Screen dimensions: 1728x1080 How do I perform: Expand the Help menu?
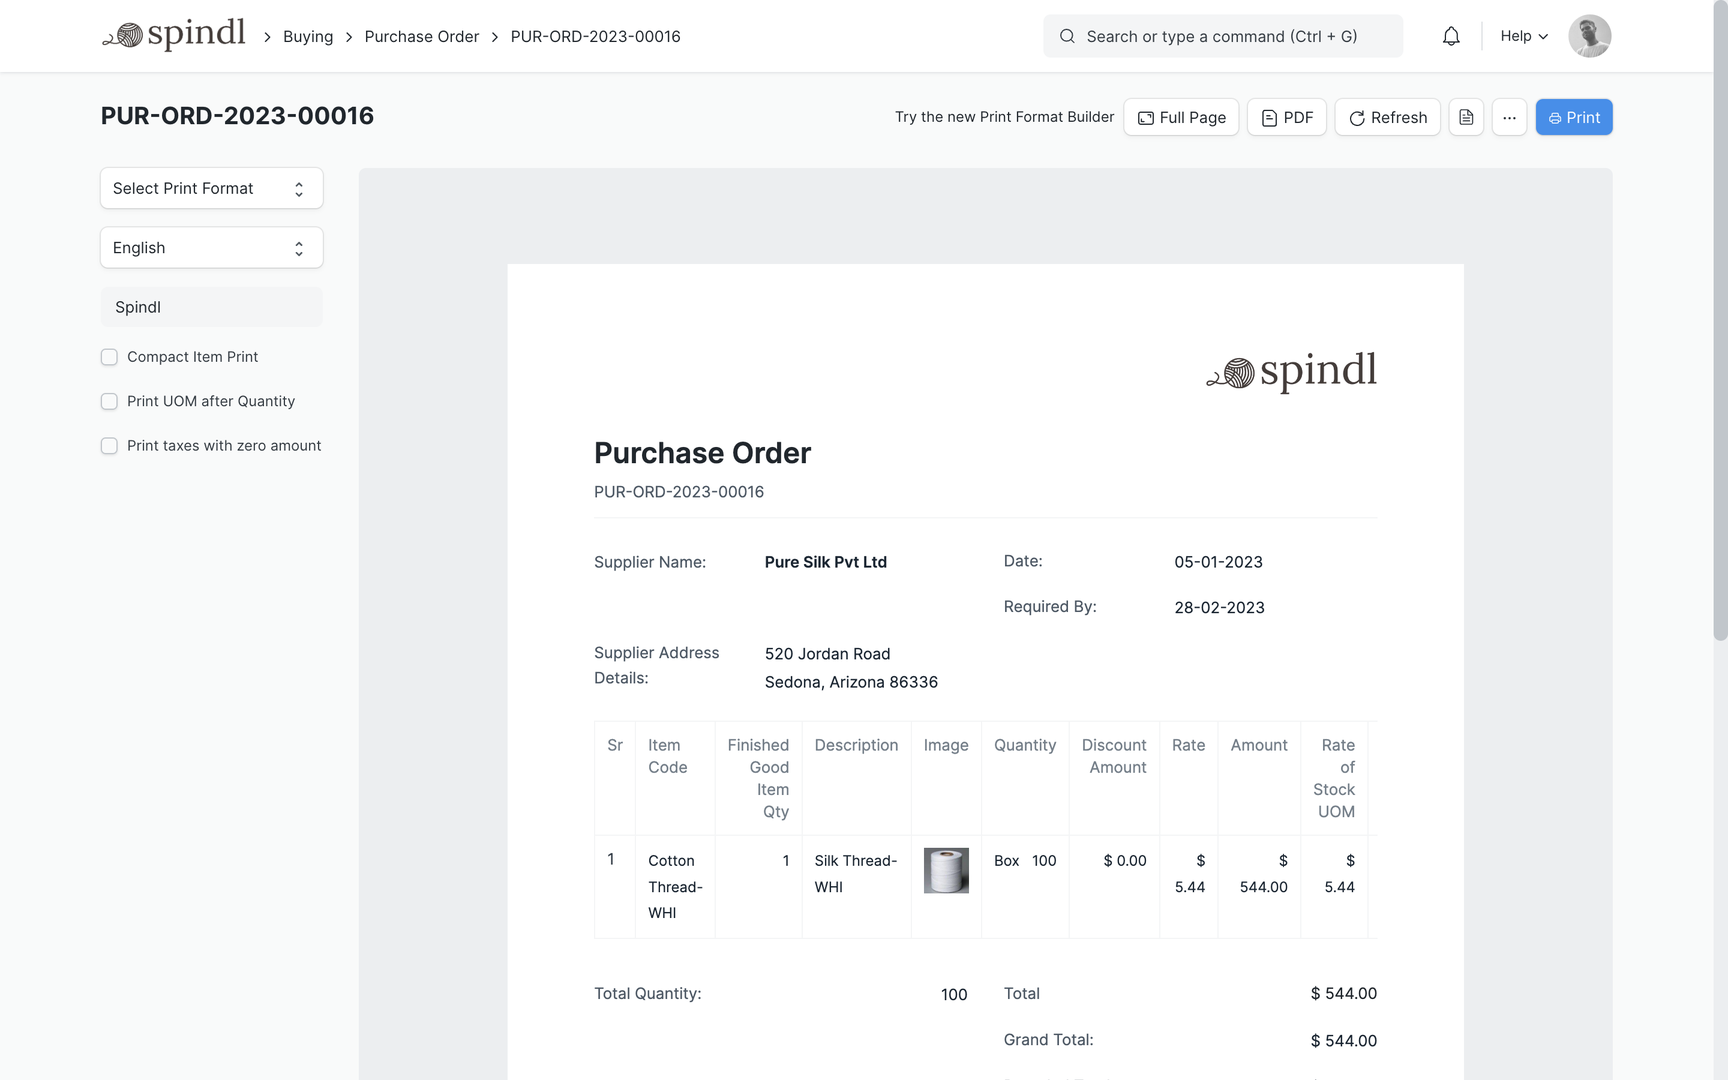click(x=1524, y=36)
